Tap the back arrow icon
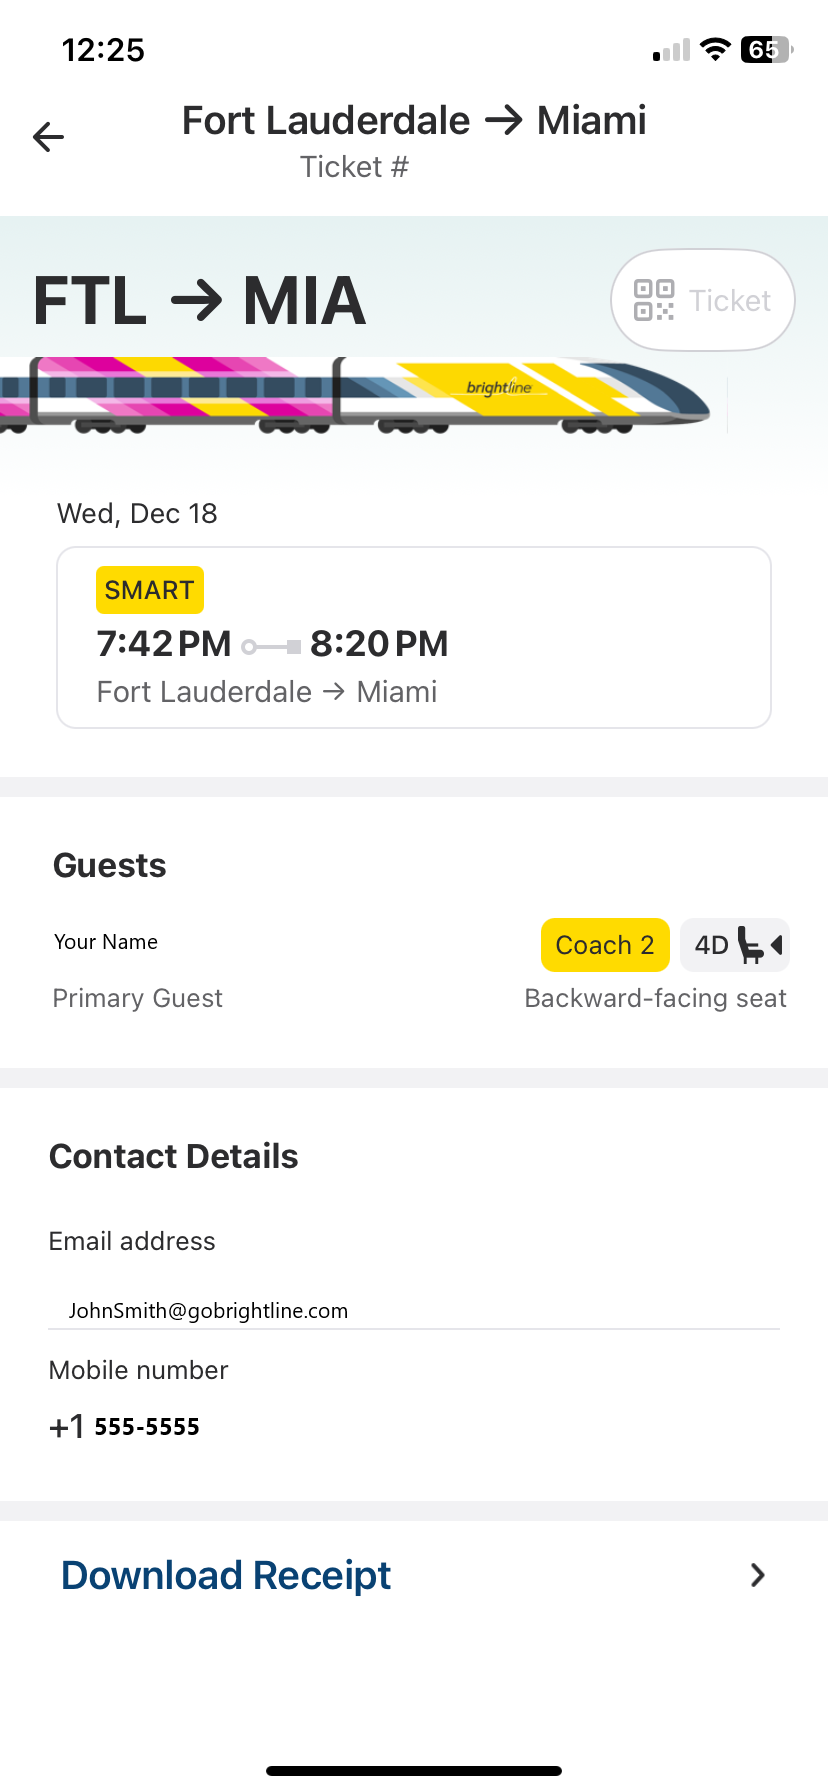Viewport: 828px width, 1792px height. tap(48, 137)
